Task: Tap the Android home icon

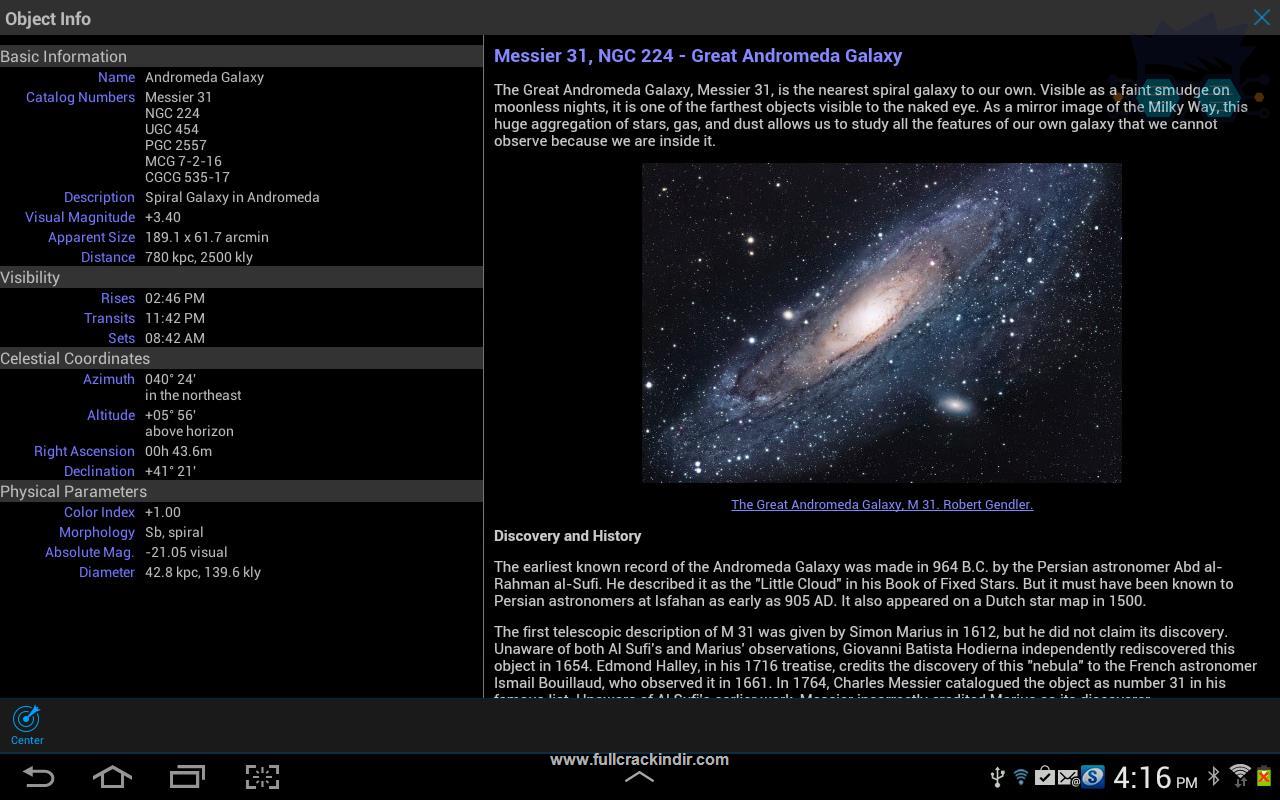Action: (x=112, y=776)
